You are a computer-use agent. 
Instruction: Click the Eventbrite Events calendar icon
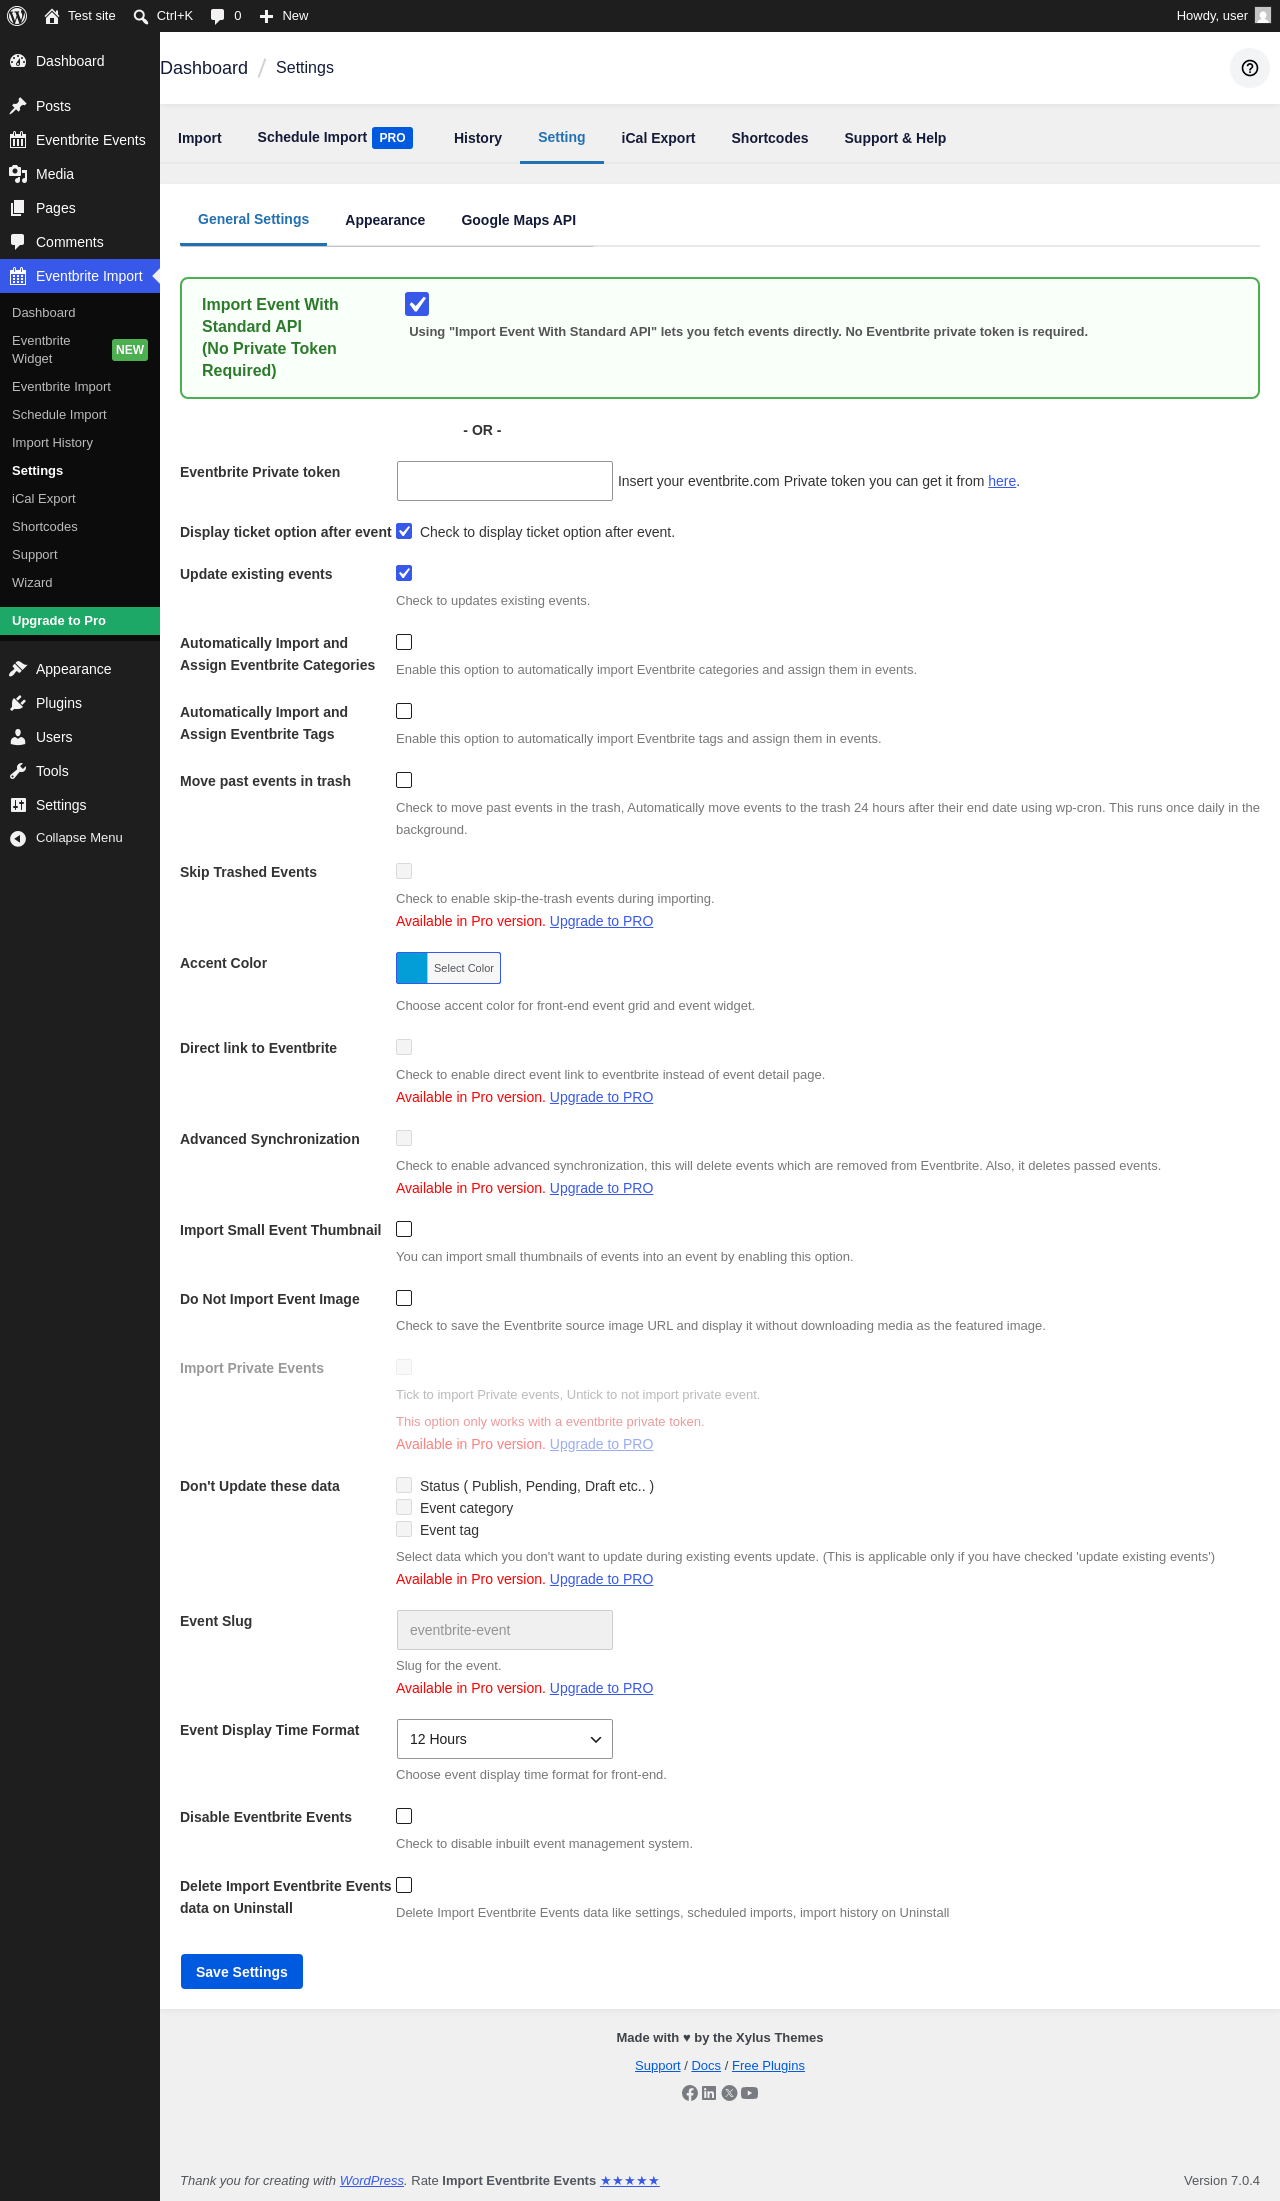18,140
